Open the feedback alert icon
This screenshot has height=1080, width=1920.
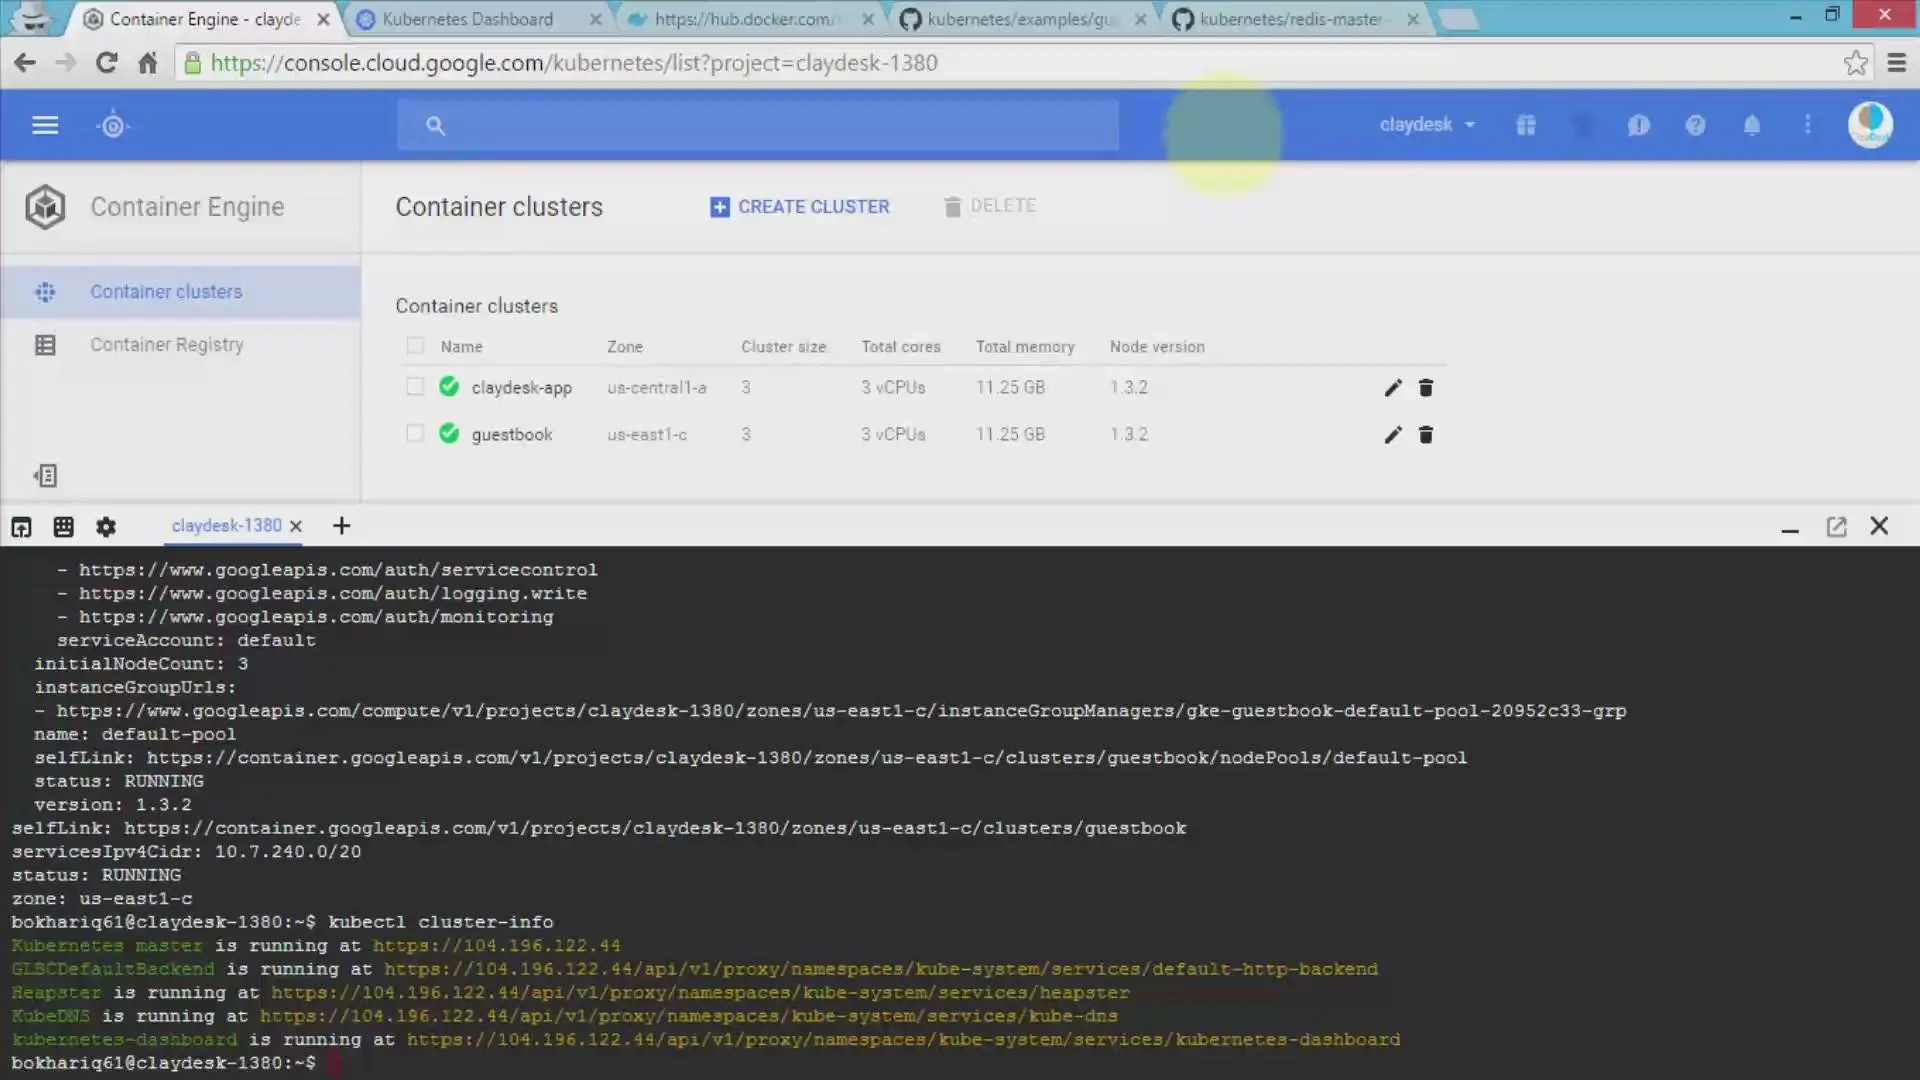pos(1638,125)
